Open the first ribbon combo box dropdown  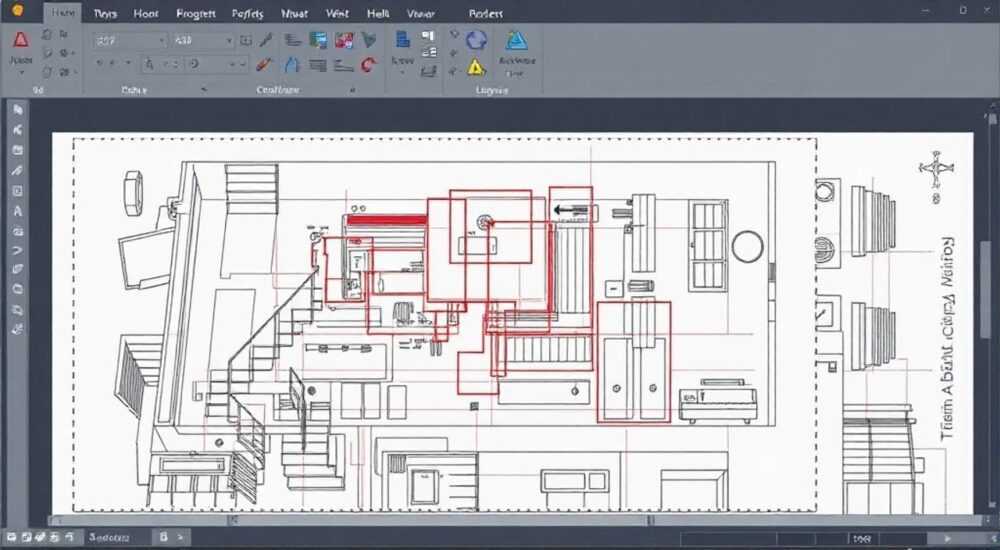tap(130, 41)
